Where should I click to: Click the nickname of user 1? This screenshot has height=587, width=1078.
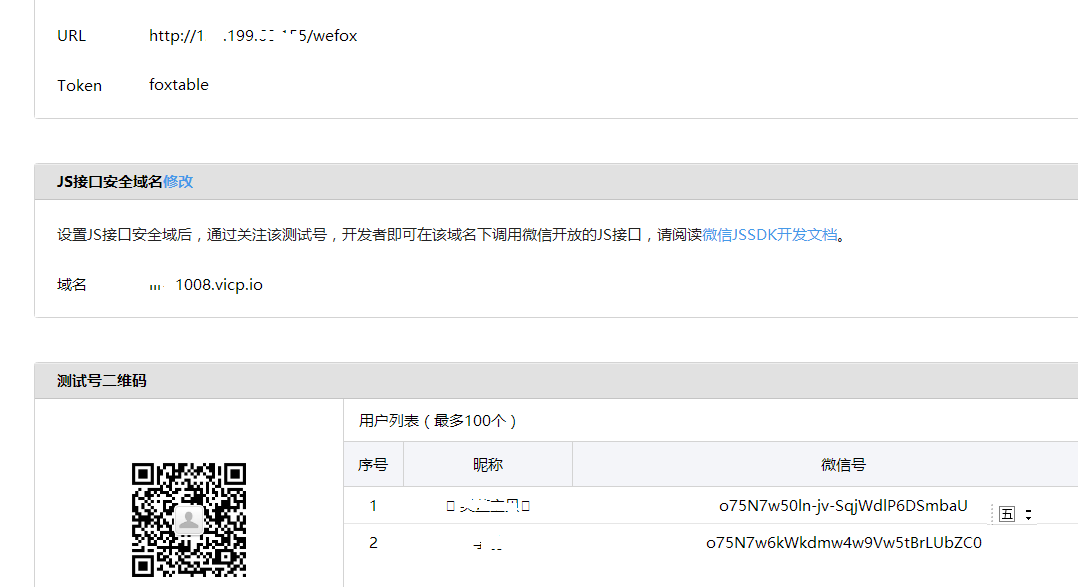pyautogui.click(x=487, y=506)
